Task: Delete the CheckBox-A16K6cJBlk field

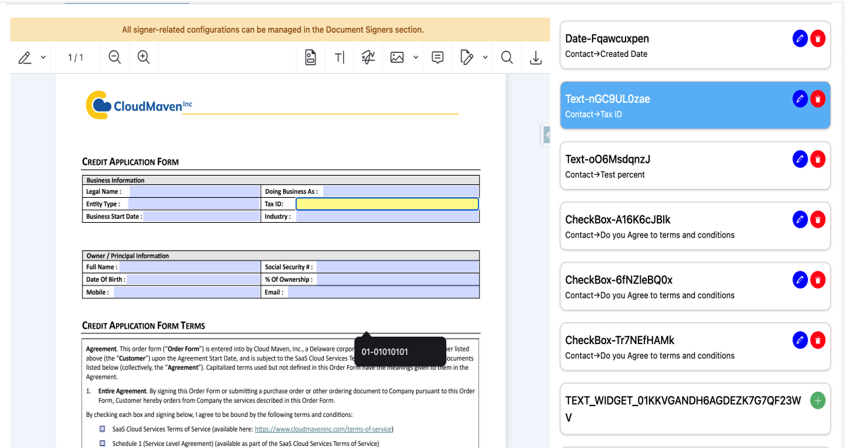Action: click(818, 220)
